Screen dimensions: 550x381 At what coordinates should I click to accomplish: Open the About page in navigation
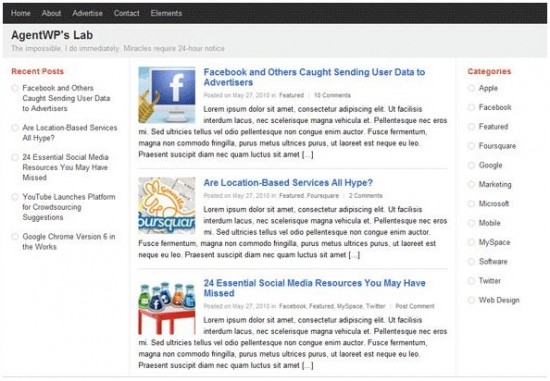pyautogui.click(x=51, y=13)
